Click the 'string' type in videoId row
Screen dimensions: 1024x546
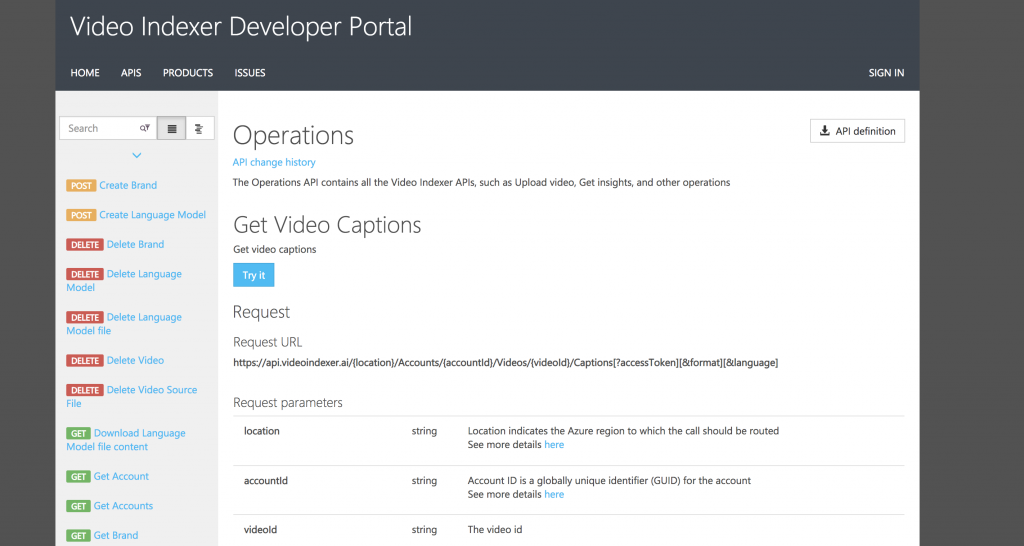click(x=424, y=530)
